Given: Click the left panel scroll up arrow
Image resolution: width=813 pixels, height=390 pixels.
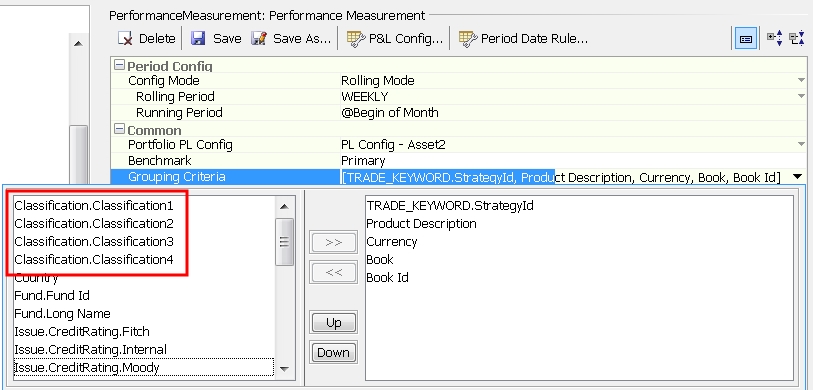Looking at the screenshot, I should click(78, 44).
